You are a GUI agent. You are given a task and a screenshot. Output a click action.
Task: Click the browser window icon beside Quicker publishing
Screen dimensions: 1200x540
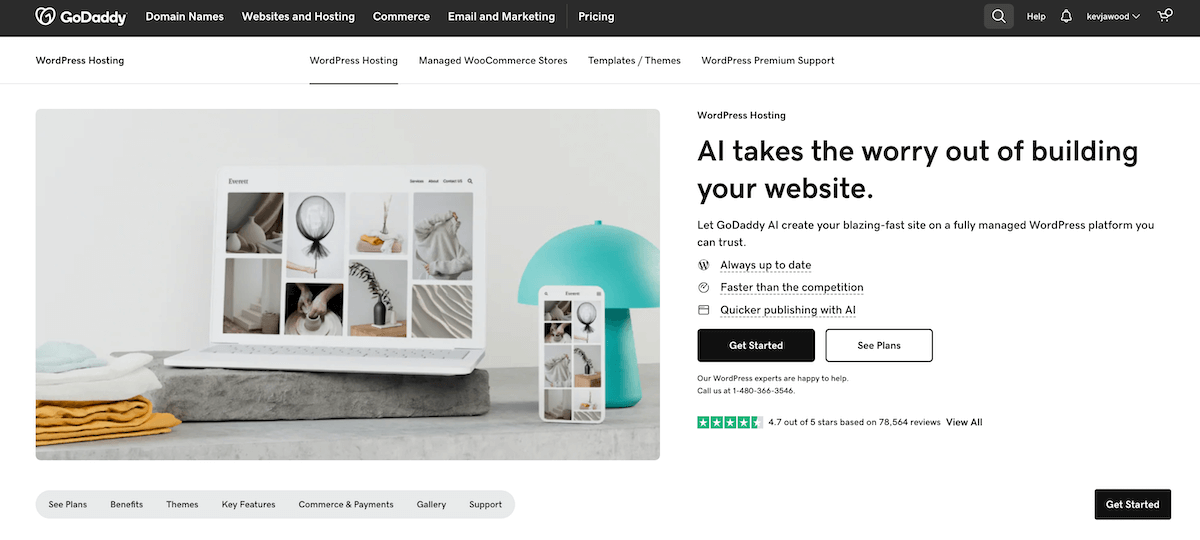(703, 310)
